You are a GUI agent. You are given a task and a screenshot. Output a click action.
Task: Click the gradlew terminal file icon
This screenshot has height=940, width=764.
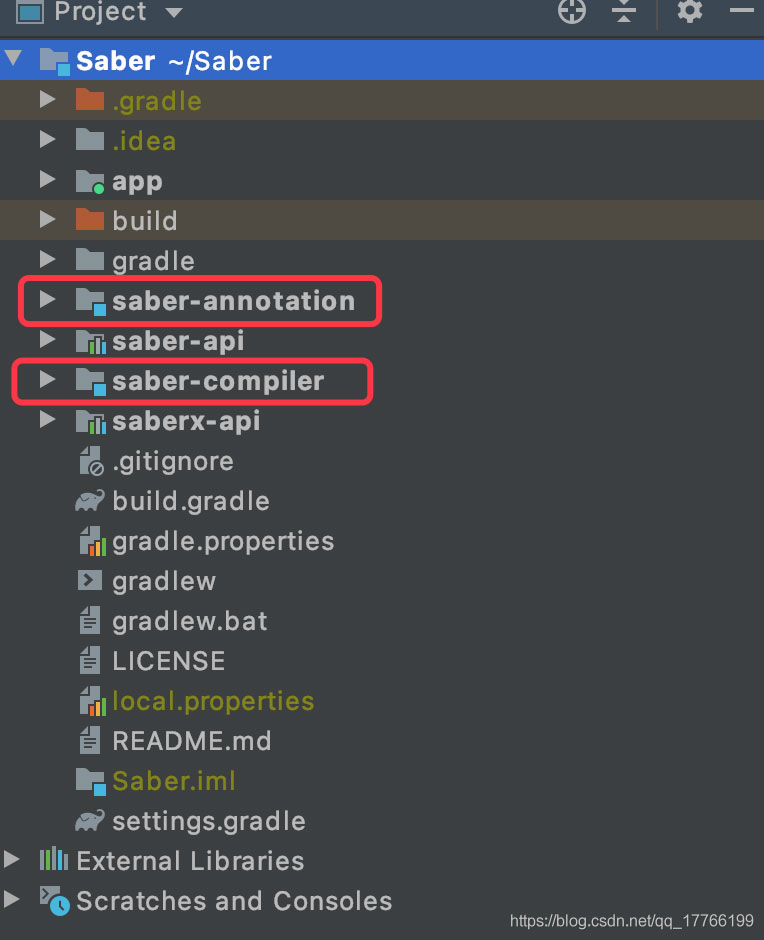[90, 581]
